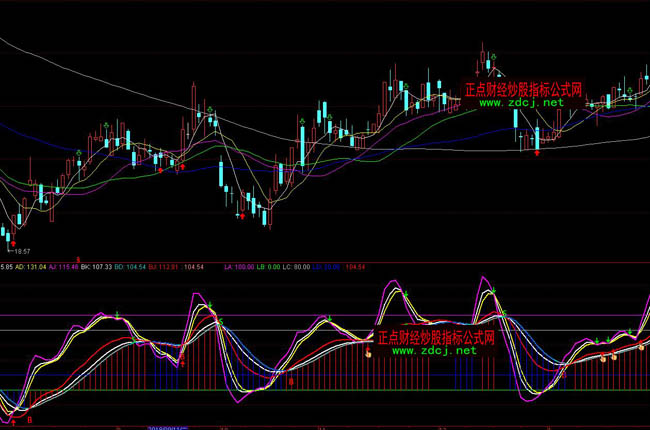Click the LA: 100.00 parameter label
650x430 pixels.
[x=238, y=267]
